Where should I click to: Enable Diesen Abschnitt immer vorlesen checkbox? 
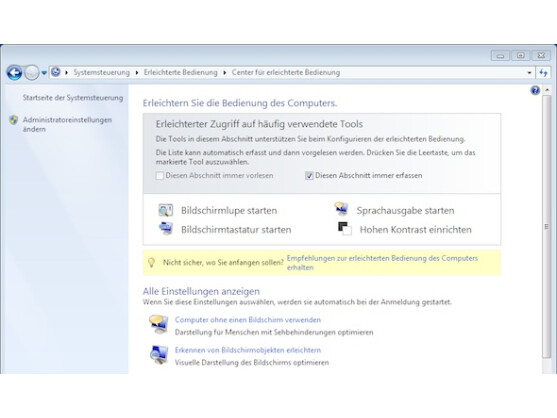(x=160, y=176)
